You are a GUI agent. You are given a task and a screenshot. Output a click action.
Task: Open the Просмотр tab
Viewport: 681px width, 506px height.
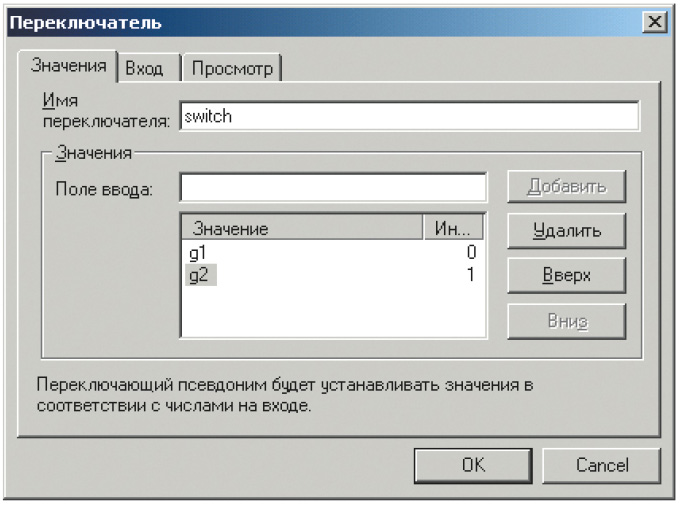point(232,68)
